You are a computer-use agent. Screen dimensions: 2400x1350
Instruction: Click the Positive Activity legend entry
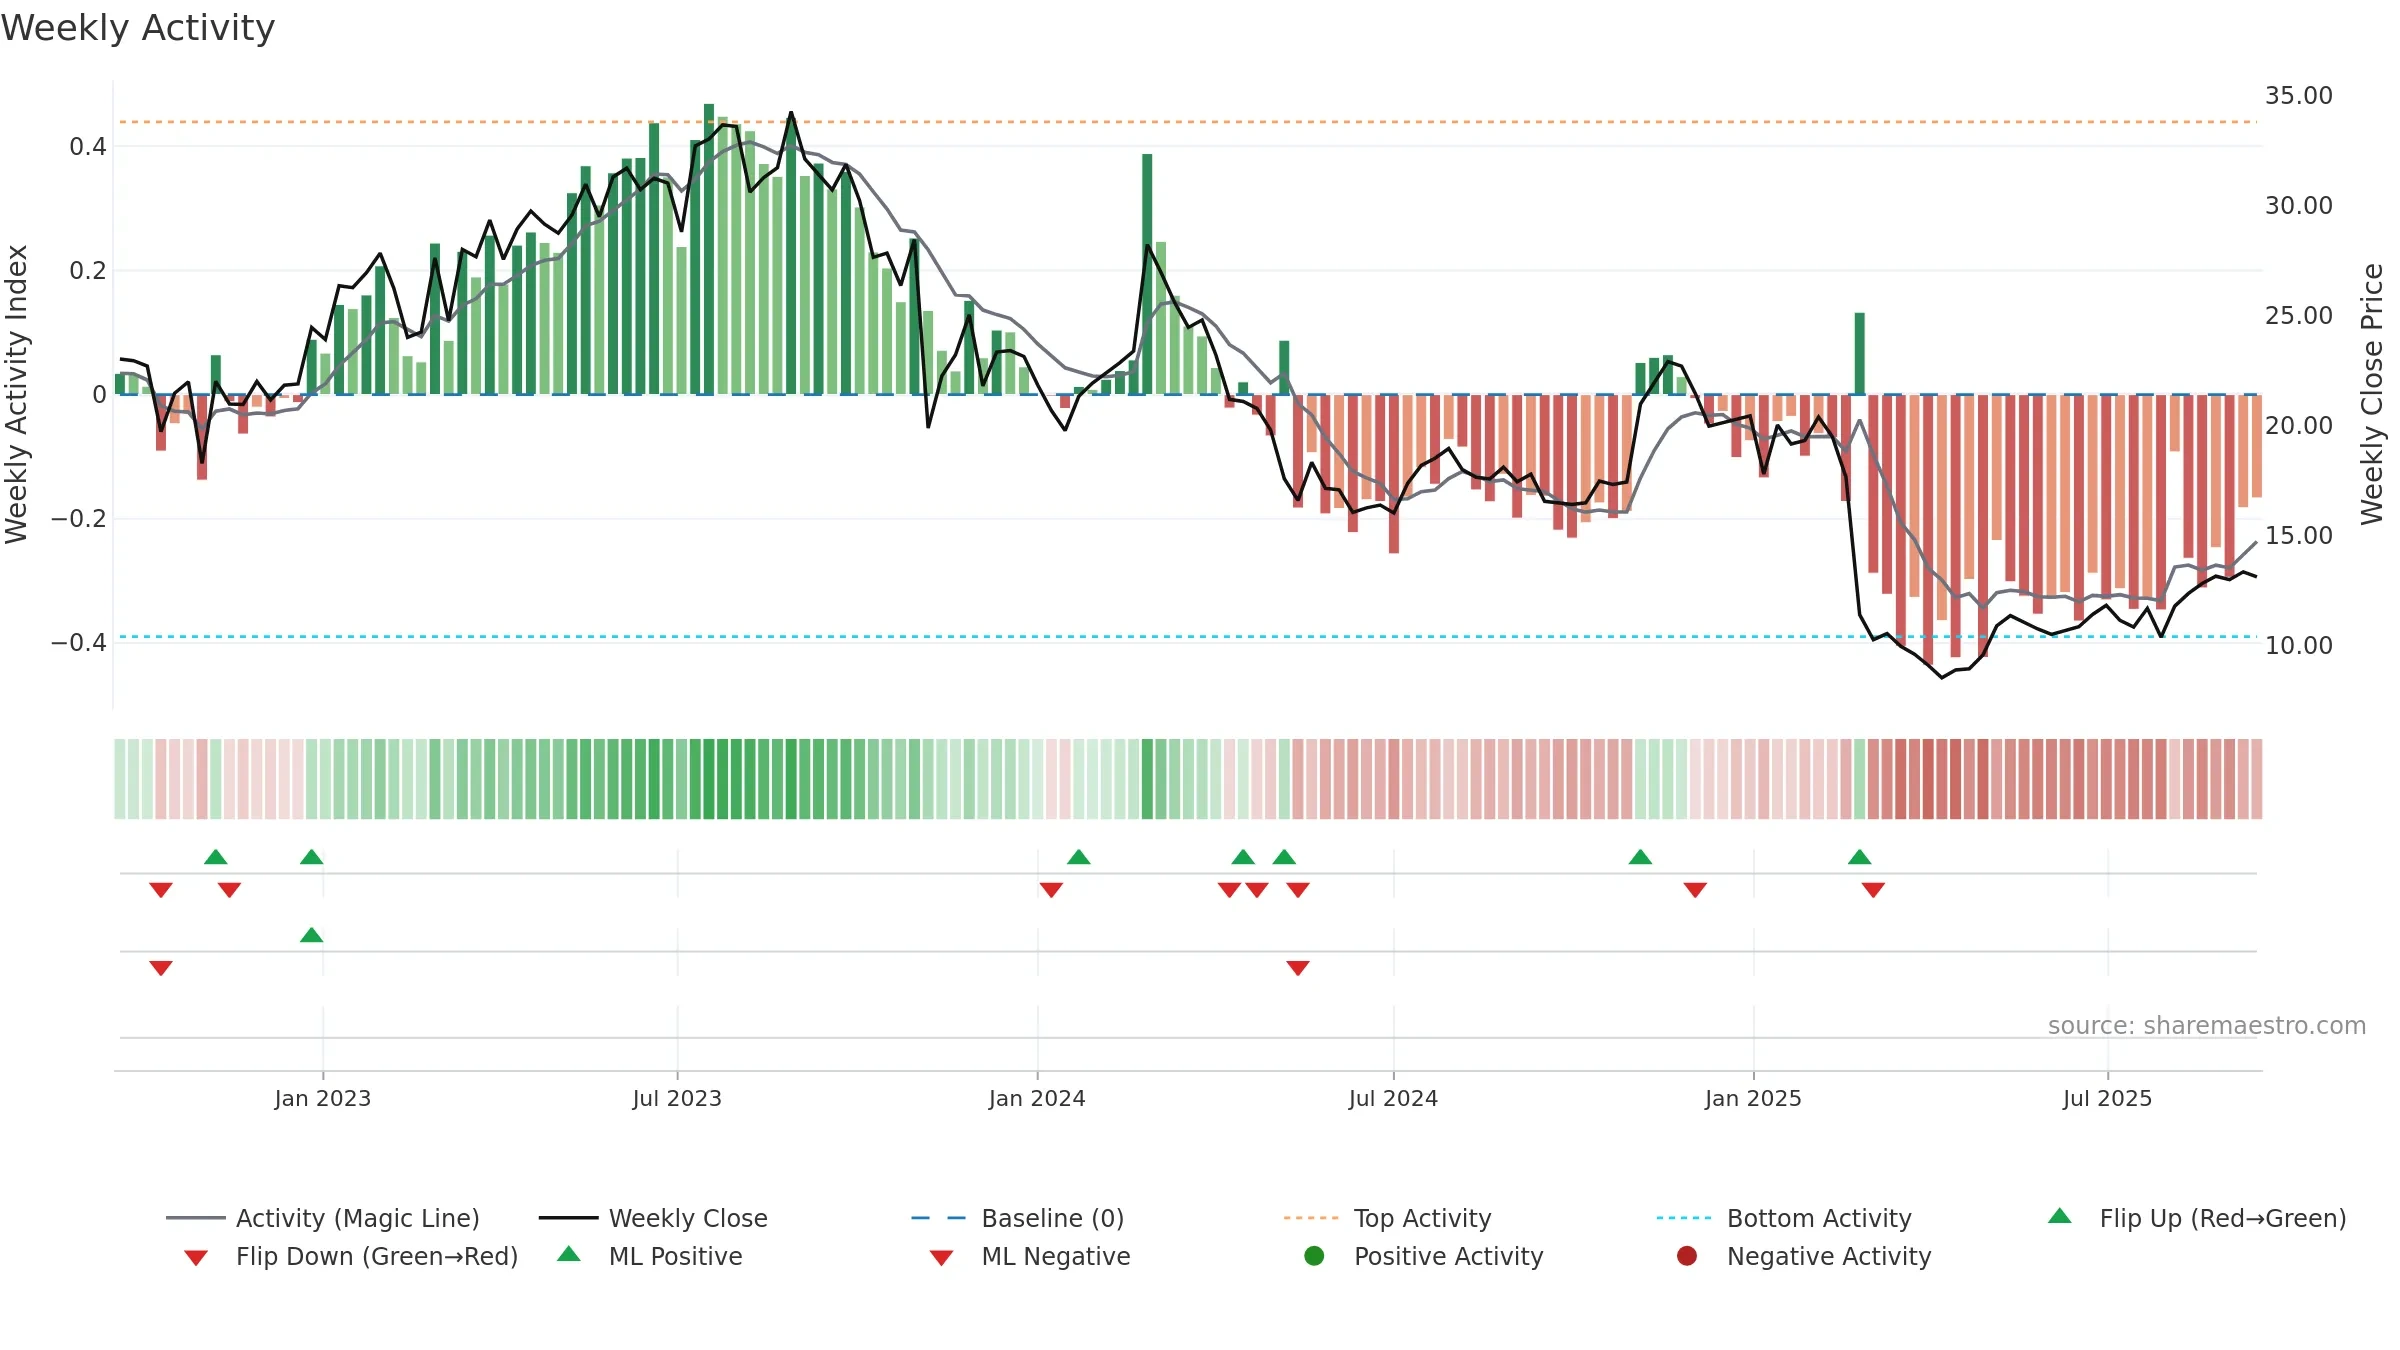tap(1424, 1256)
